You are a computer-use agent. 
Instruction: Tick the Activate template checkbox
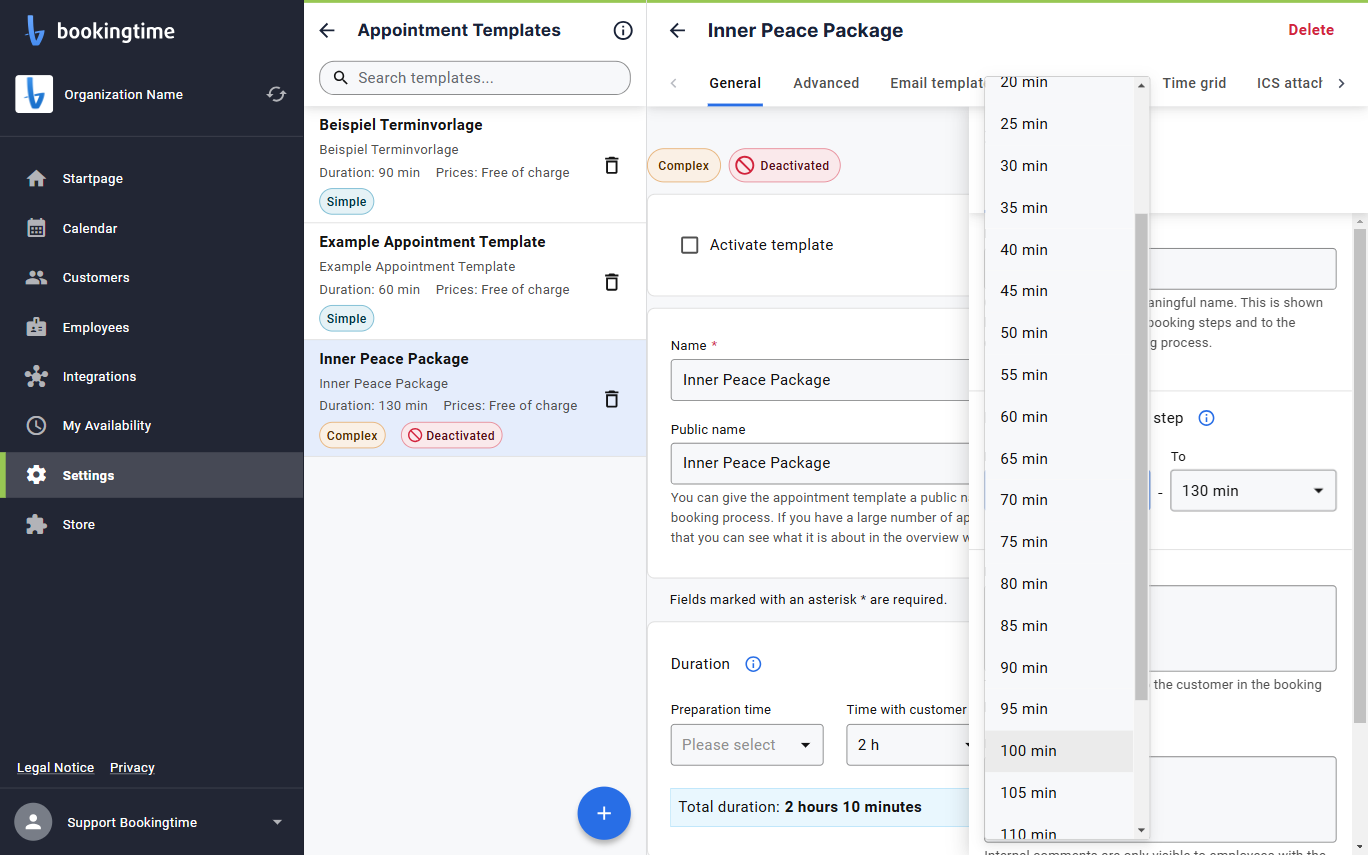click(x=689, y=245)
